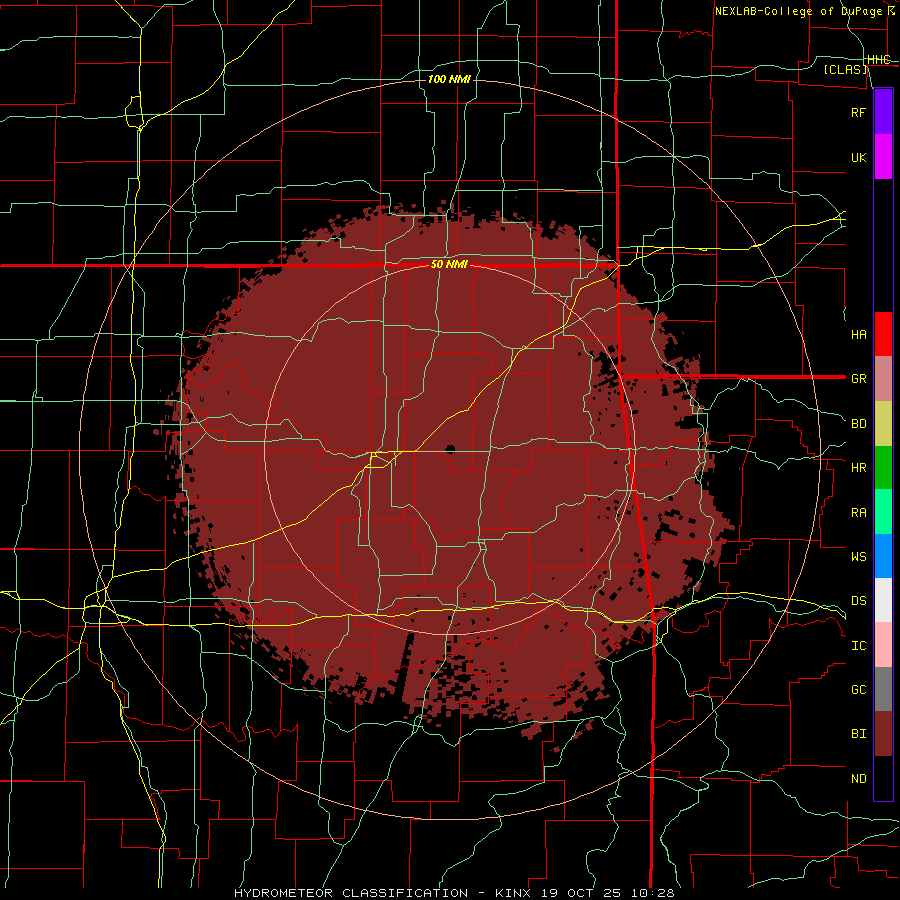Select the BD yellow legend swatch
The height and width of the screenshot is (900, 900).
883,424
